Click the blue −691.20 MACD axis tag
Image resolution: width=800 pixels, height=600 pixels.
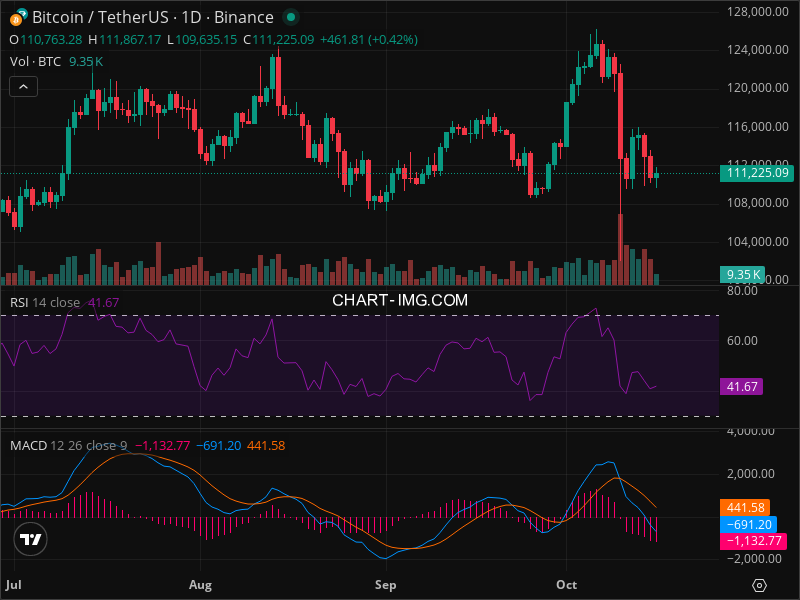747,524
